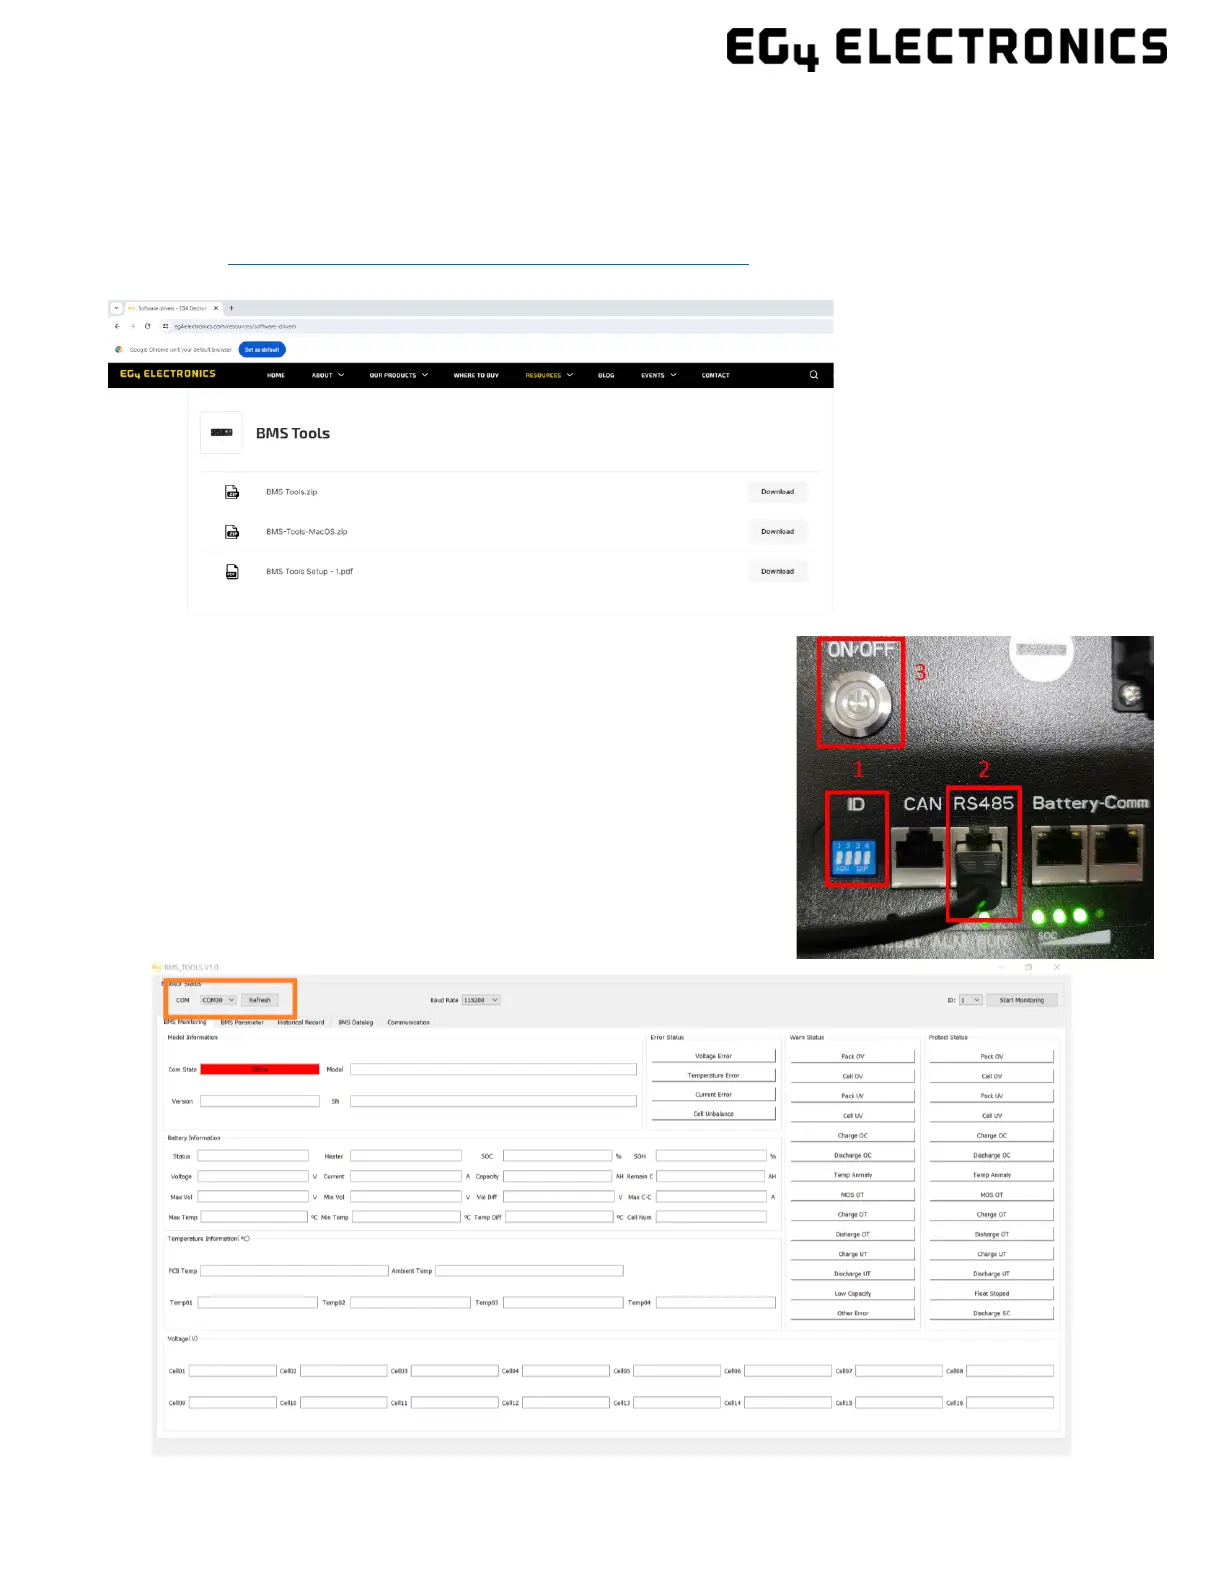The image size is (1224, 1584).
Task: Open the Baud Rate dropdown
Action: coord(481,1000)
